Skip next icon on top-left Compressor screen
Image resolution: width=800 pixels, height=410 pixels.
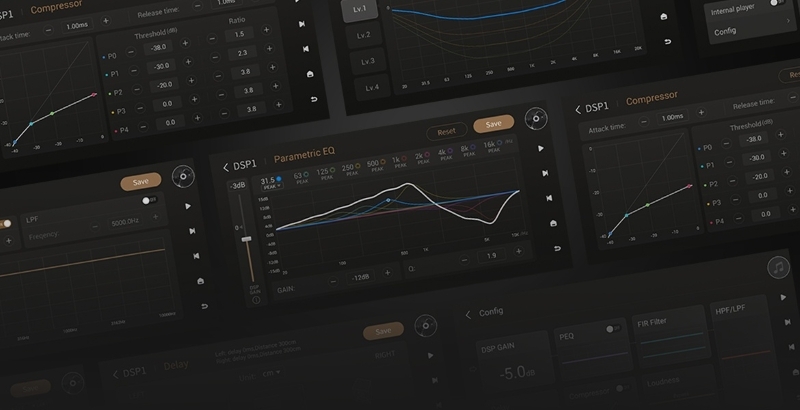click(302, 24)
